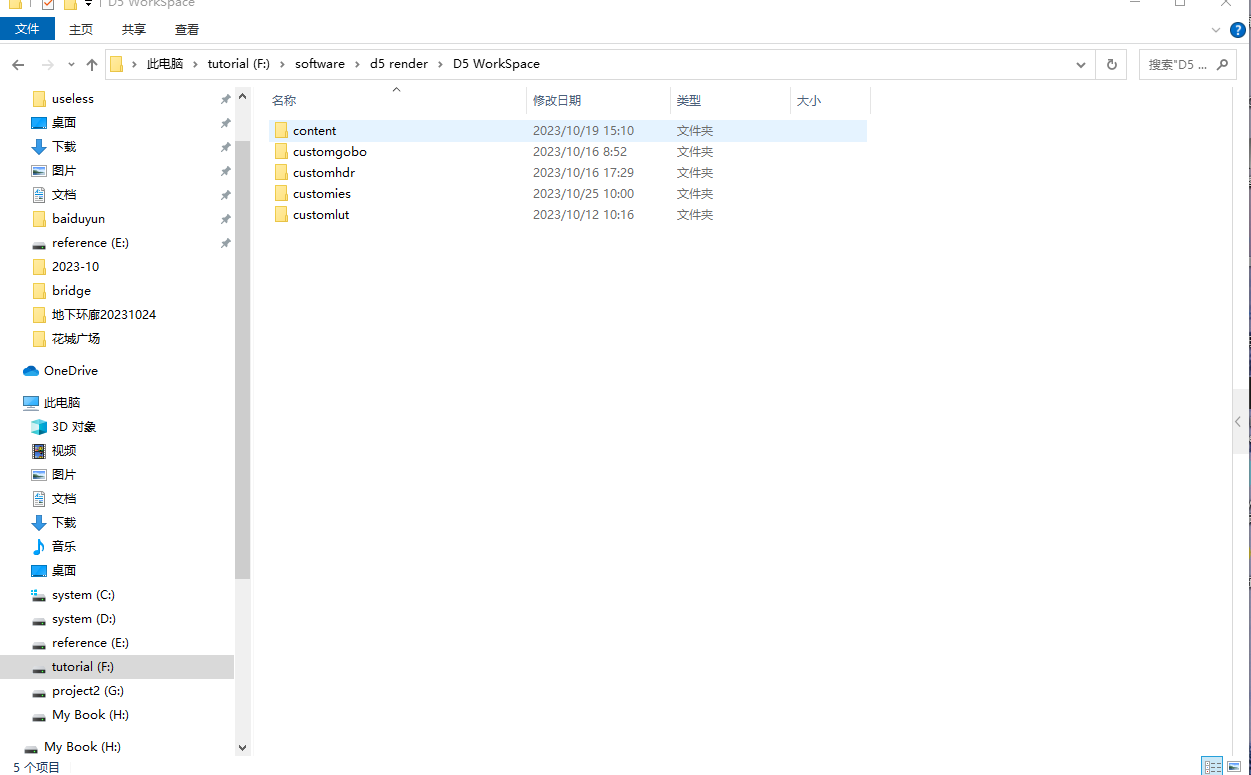Open Quick Access Toolbar customize dropdown

(88, 3)
